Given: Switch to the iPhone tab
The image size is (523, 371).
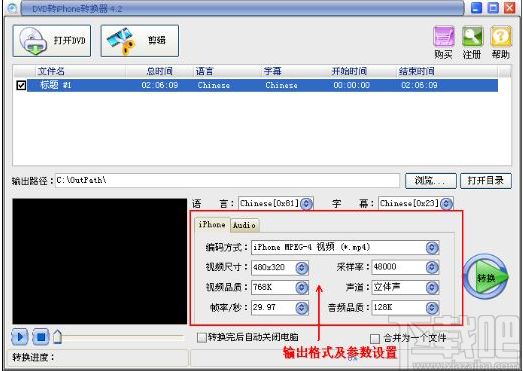Looking at the screenshot, I should click(212, 225).
